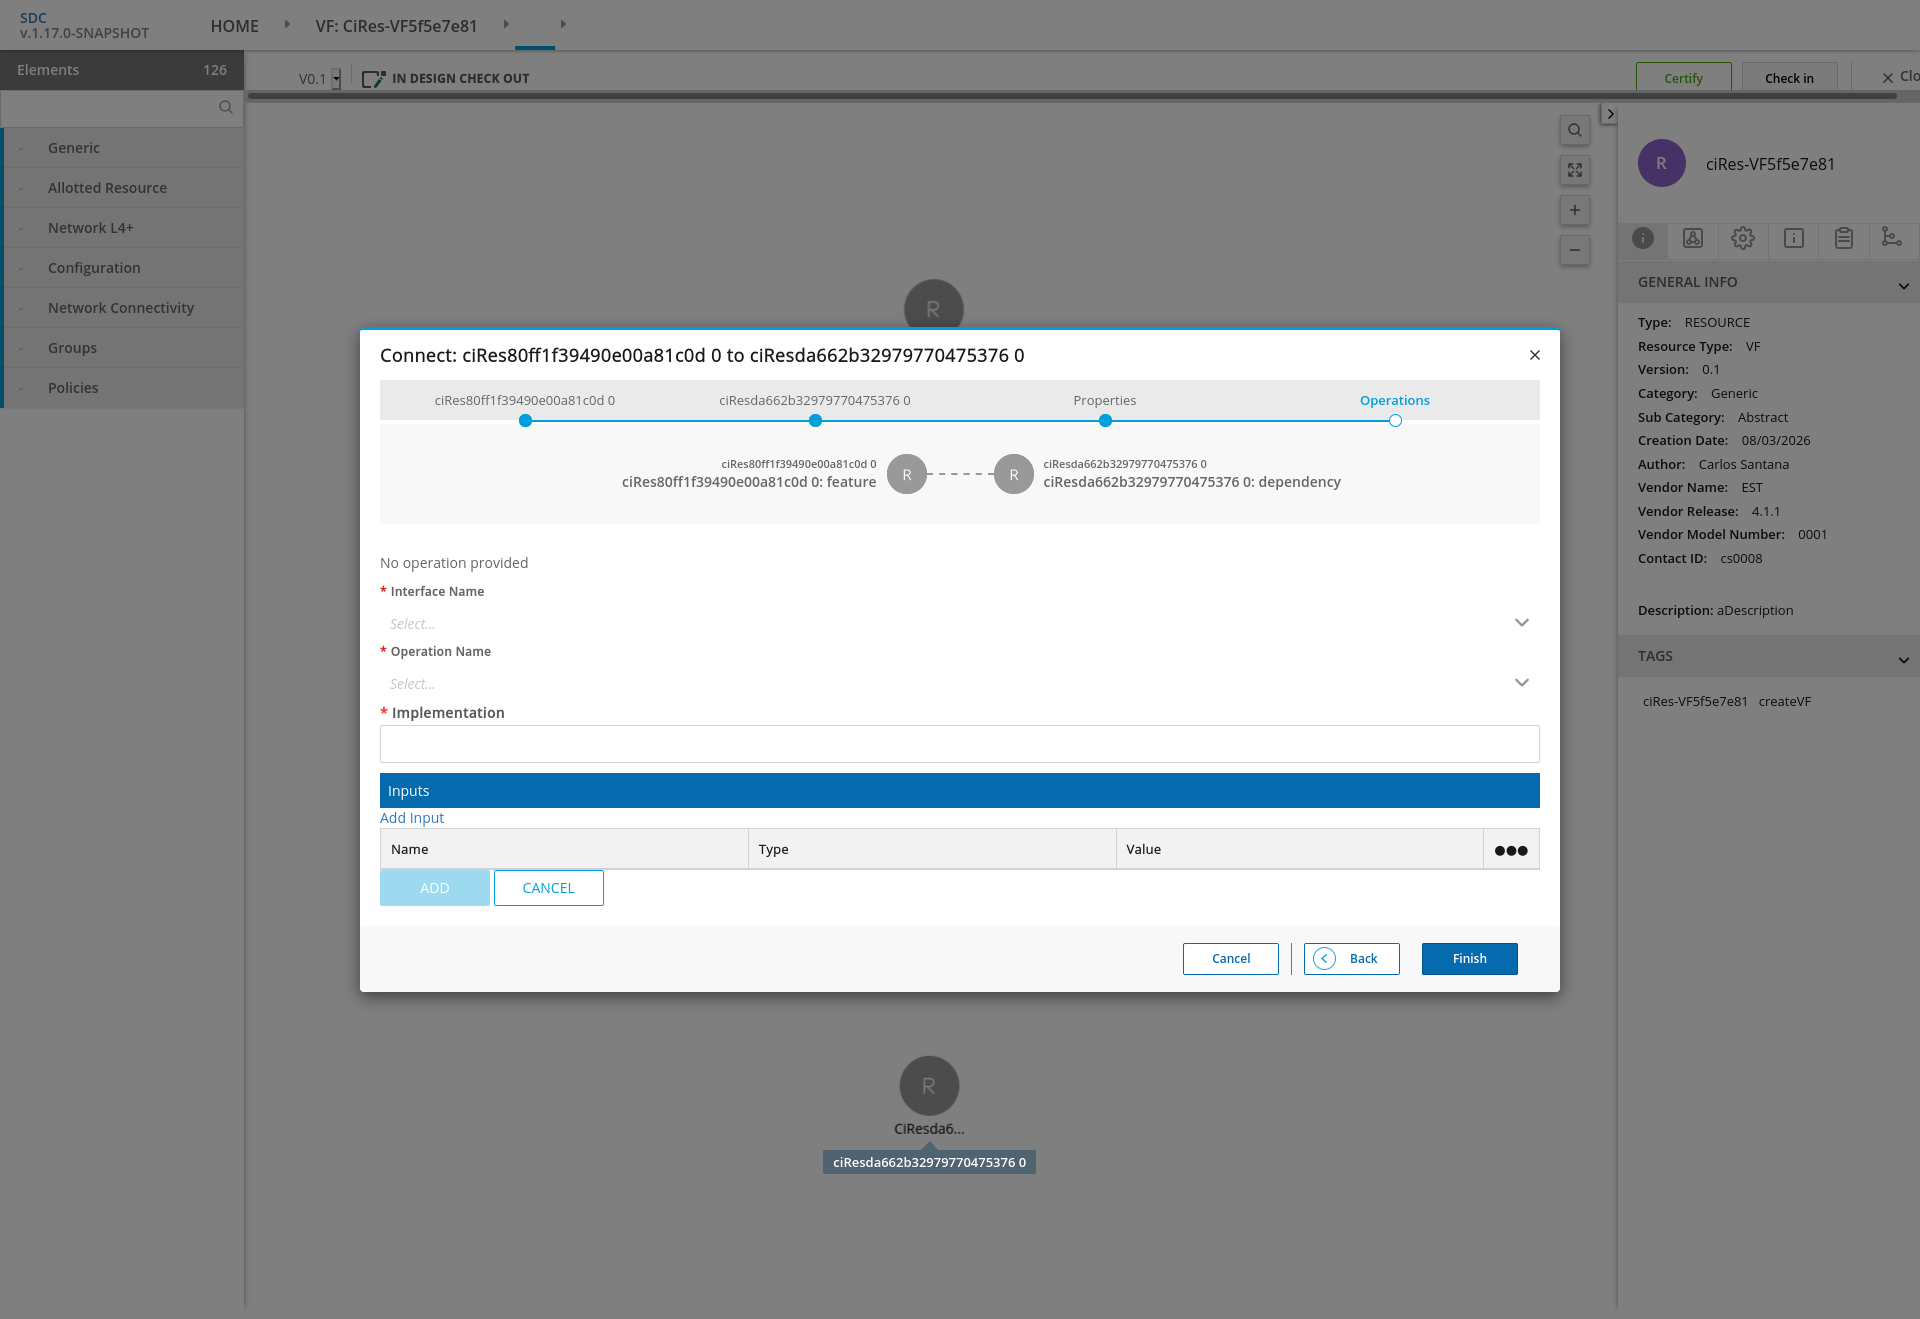Viewport: 1920px width, 1319px height.
Task: Focus the Implementation text field
Action: point(959,744)
